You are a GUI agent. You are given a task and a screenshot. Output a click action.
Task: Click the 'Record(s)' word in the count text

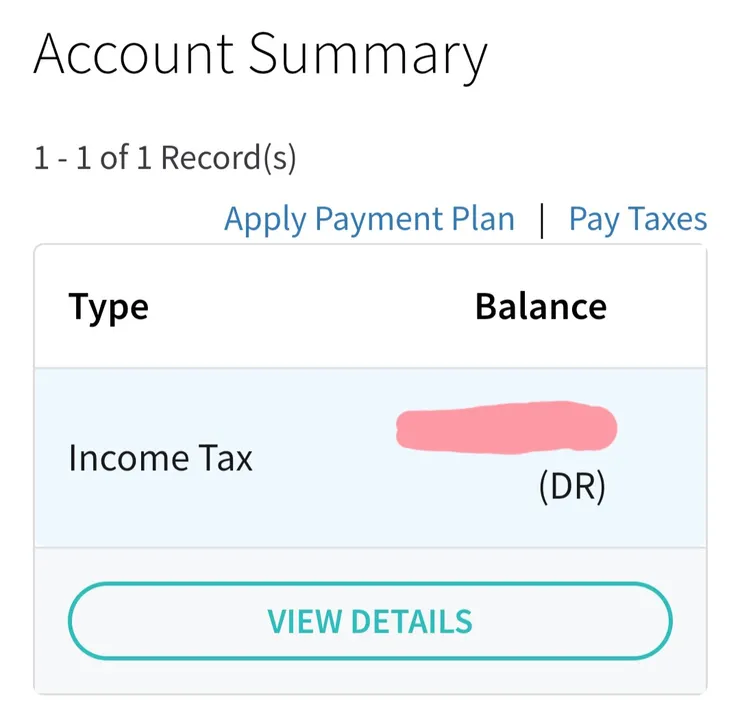click(228, 158)
